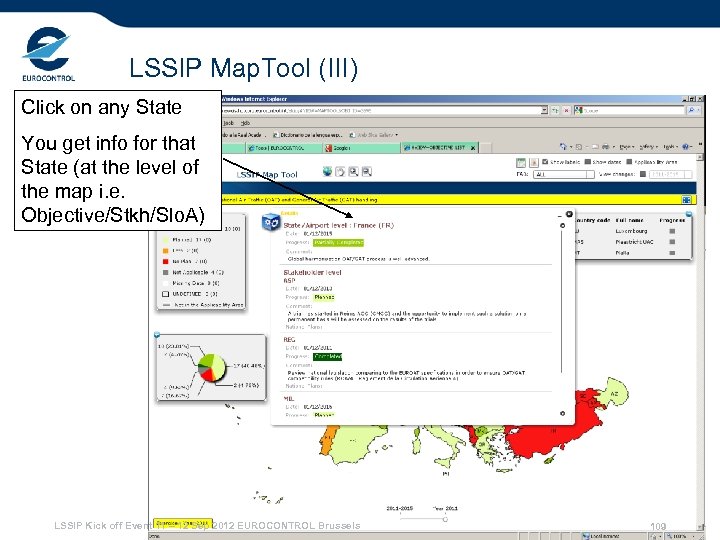720x540 pixels.
Task: Click the orange Late legend swatch
Action: [x=165, y=251]
